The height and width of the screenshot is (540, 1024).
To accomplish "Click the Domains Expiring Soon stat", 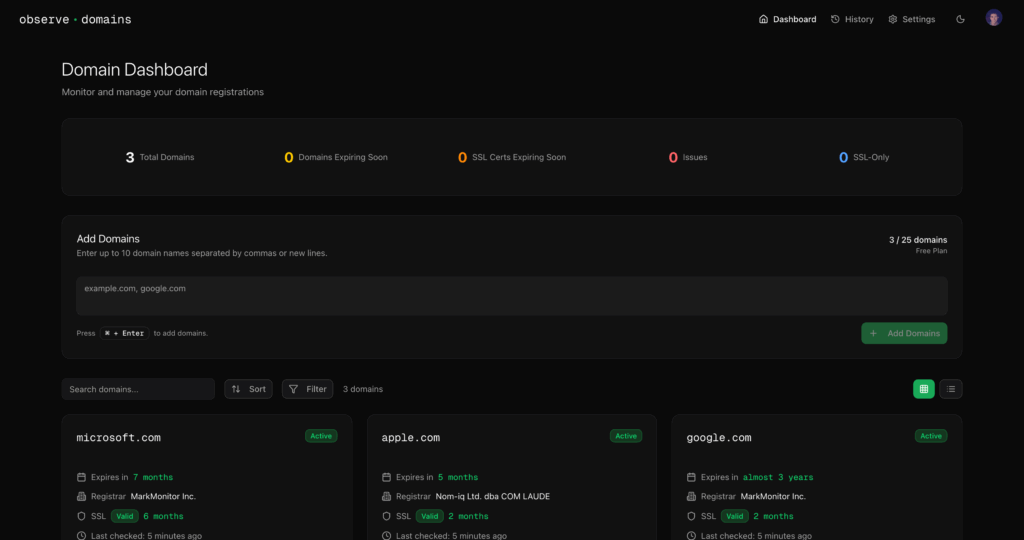I will click(335, 157).
